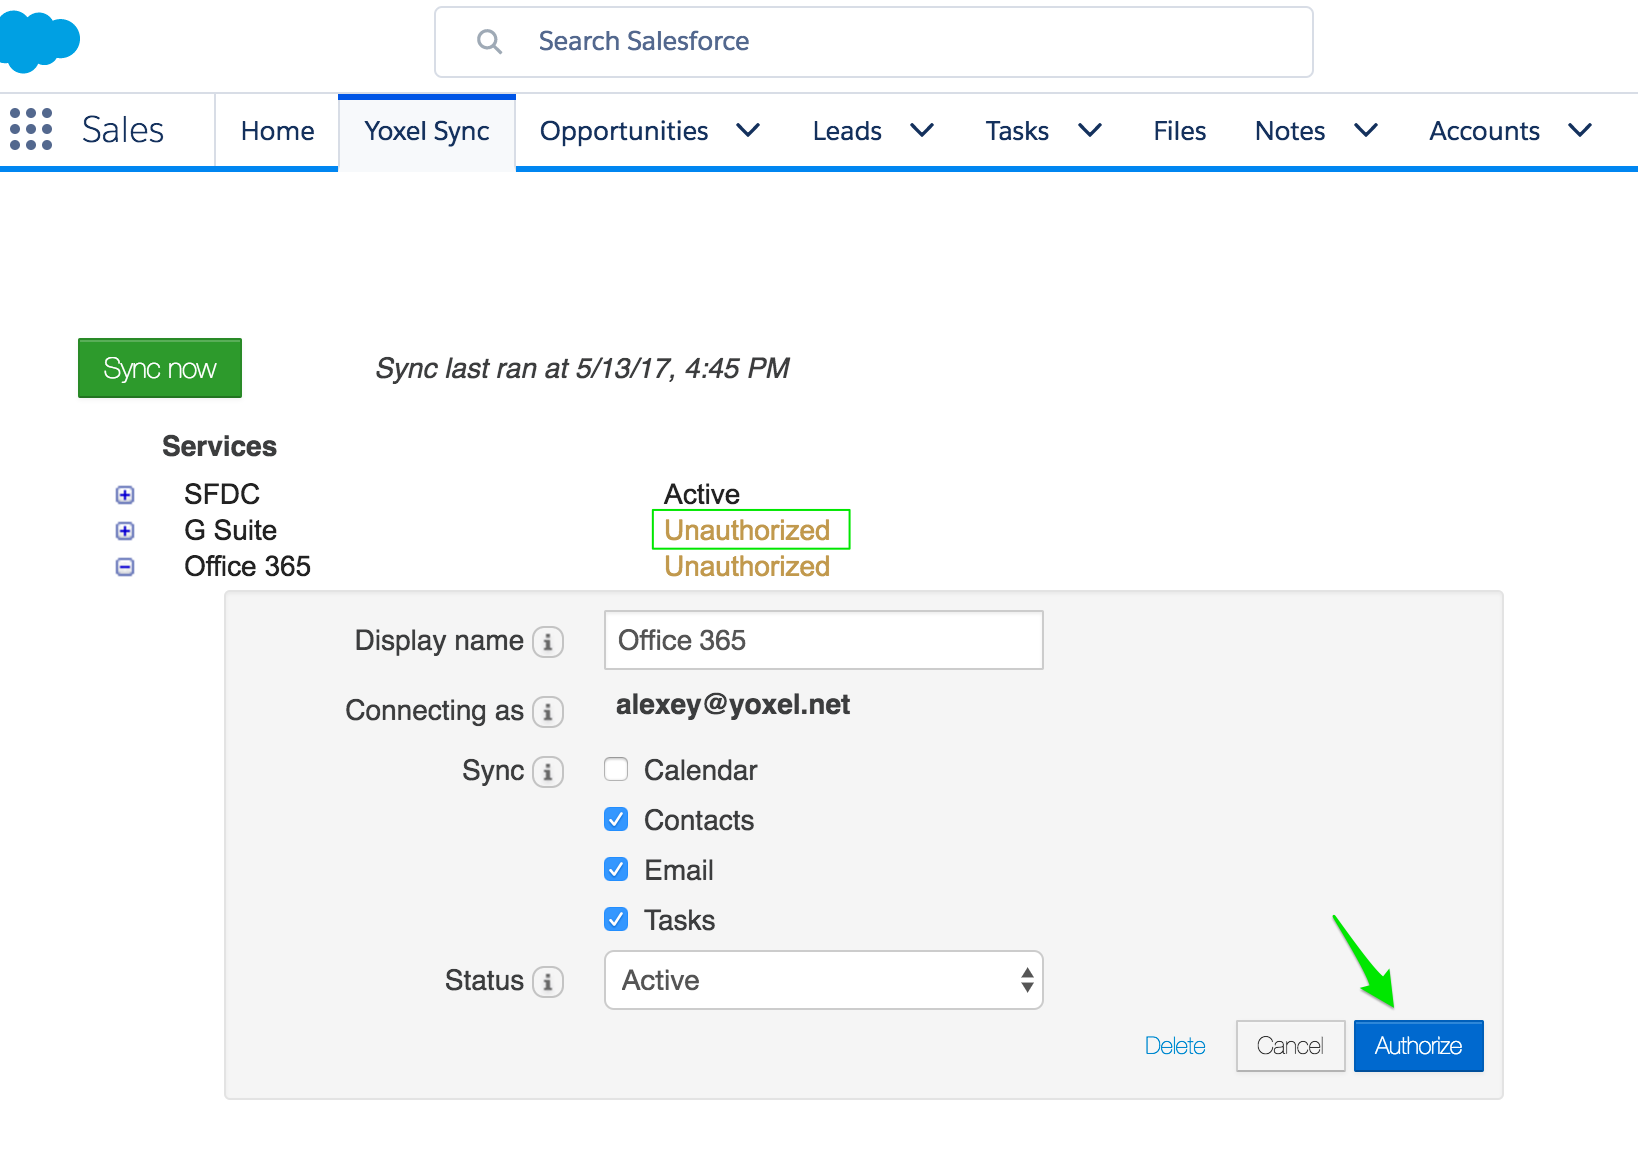The image size is (1638, 1158).
Task: Click the Office 365 Unauthorized status
Action: coord(747,566)
